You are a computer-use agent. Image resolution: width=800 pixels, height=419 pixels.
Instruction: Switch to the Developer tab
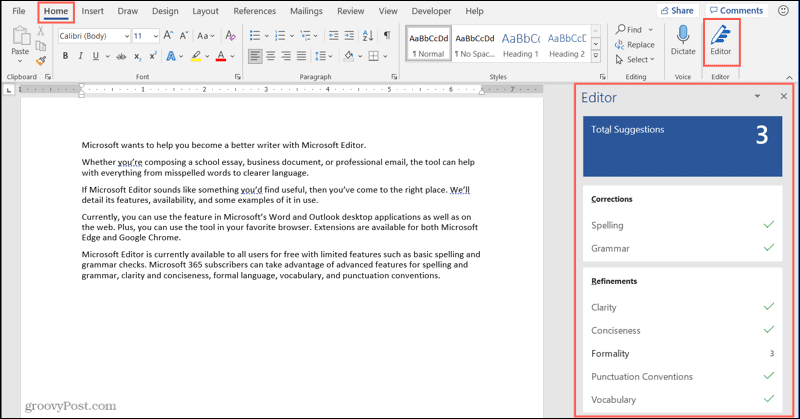pos(431,11)
